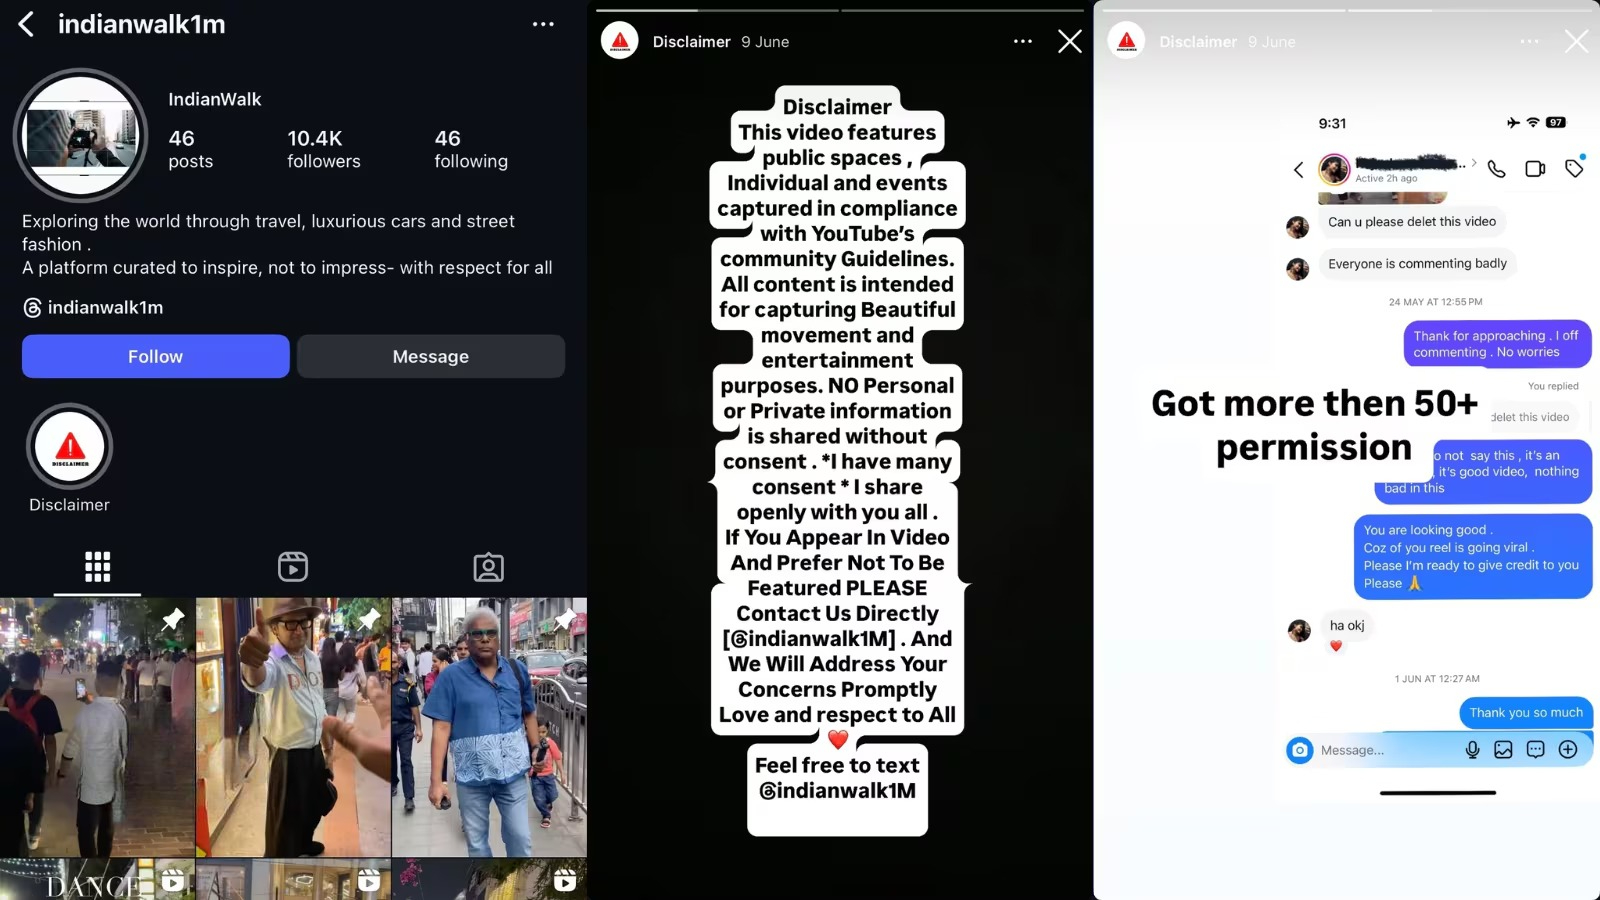Open IndianWalk profile picture
Image resolution: width=1600 pixels, height=900 pixels.
pos(80,135)
